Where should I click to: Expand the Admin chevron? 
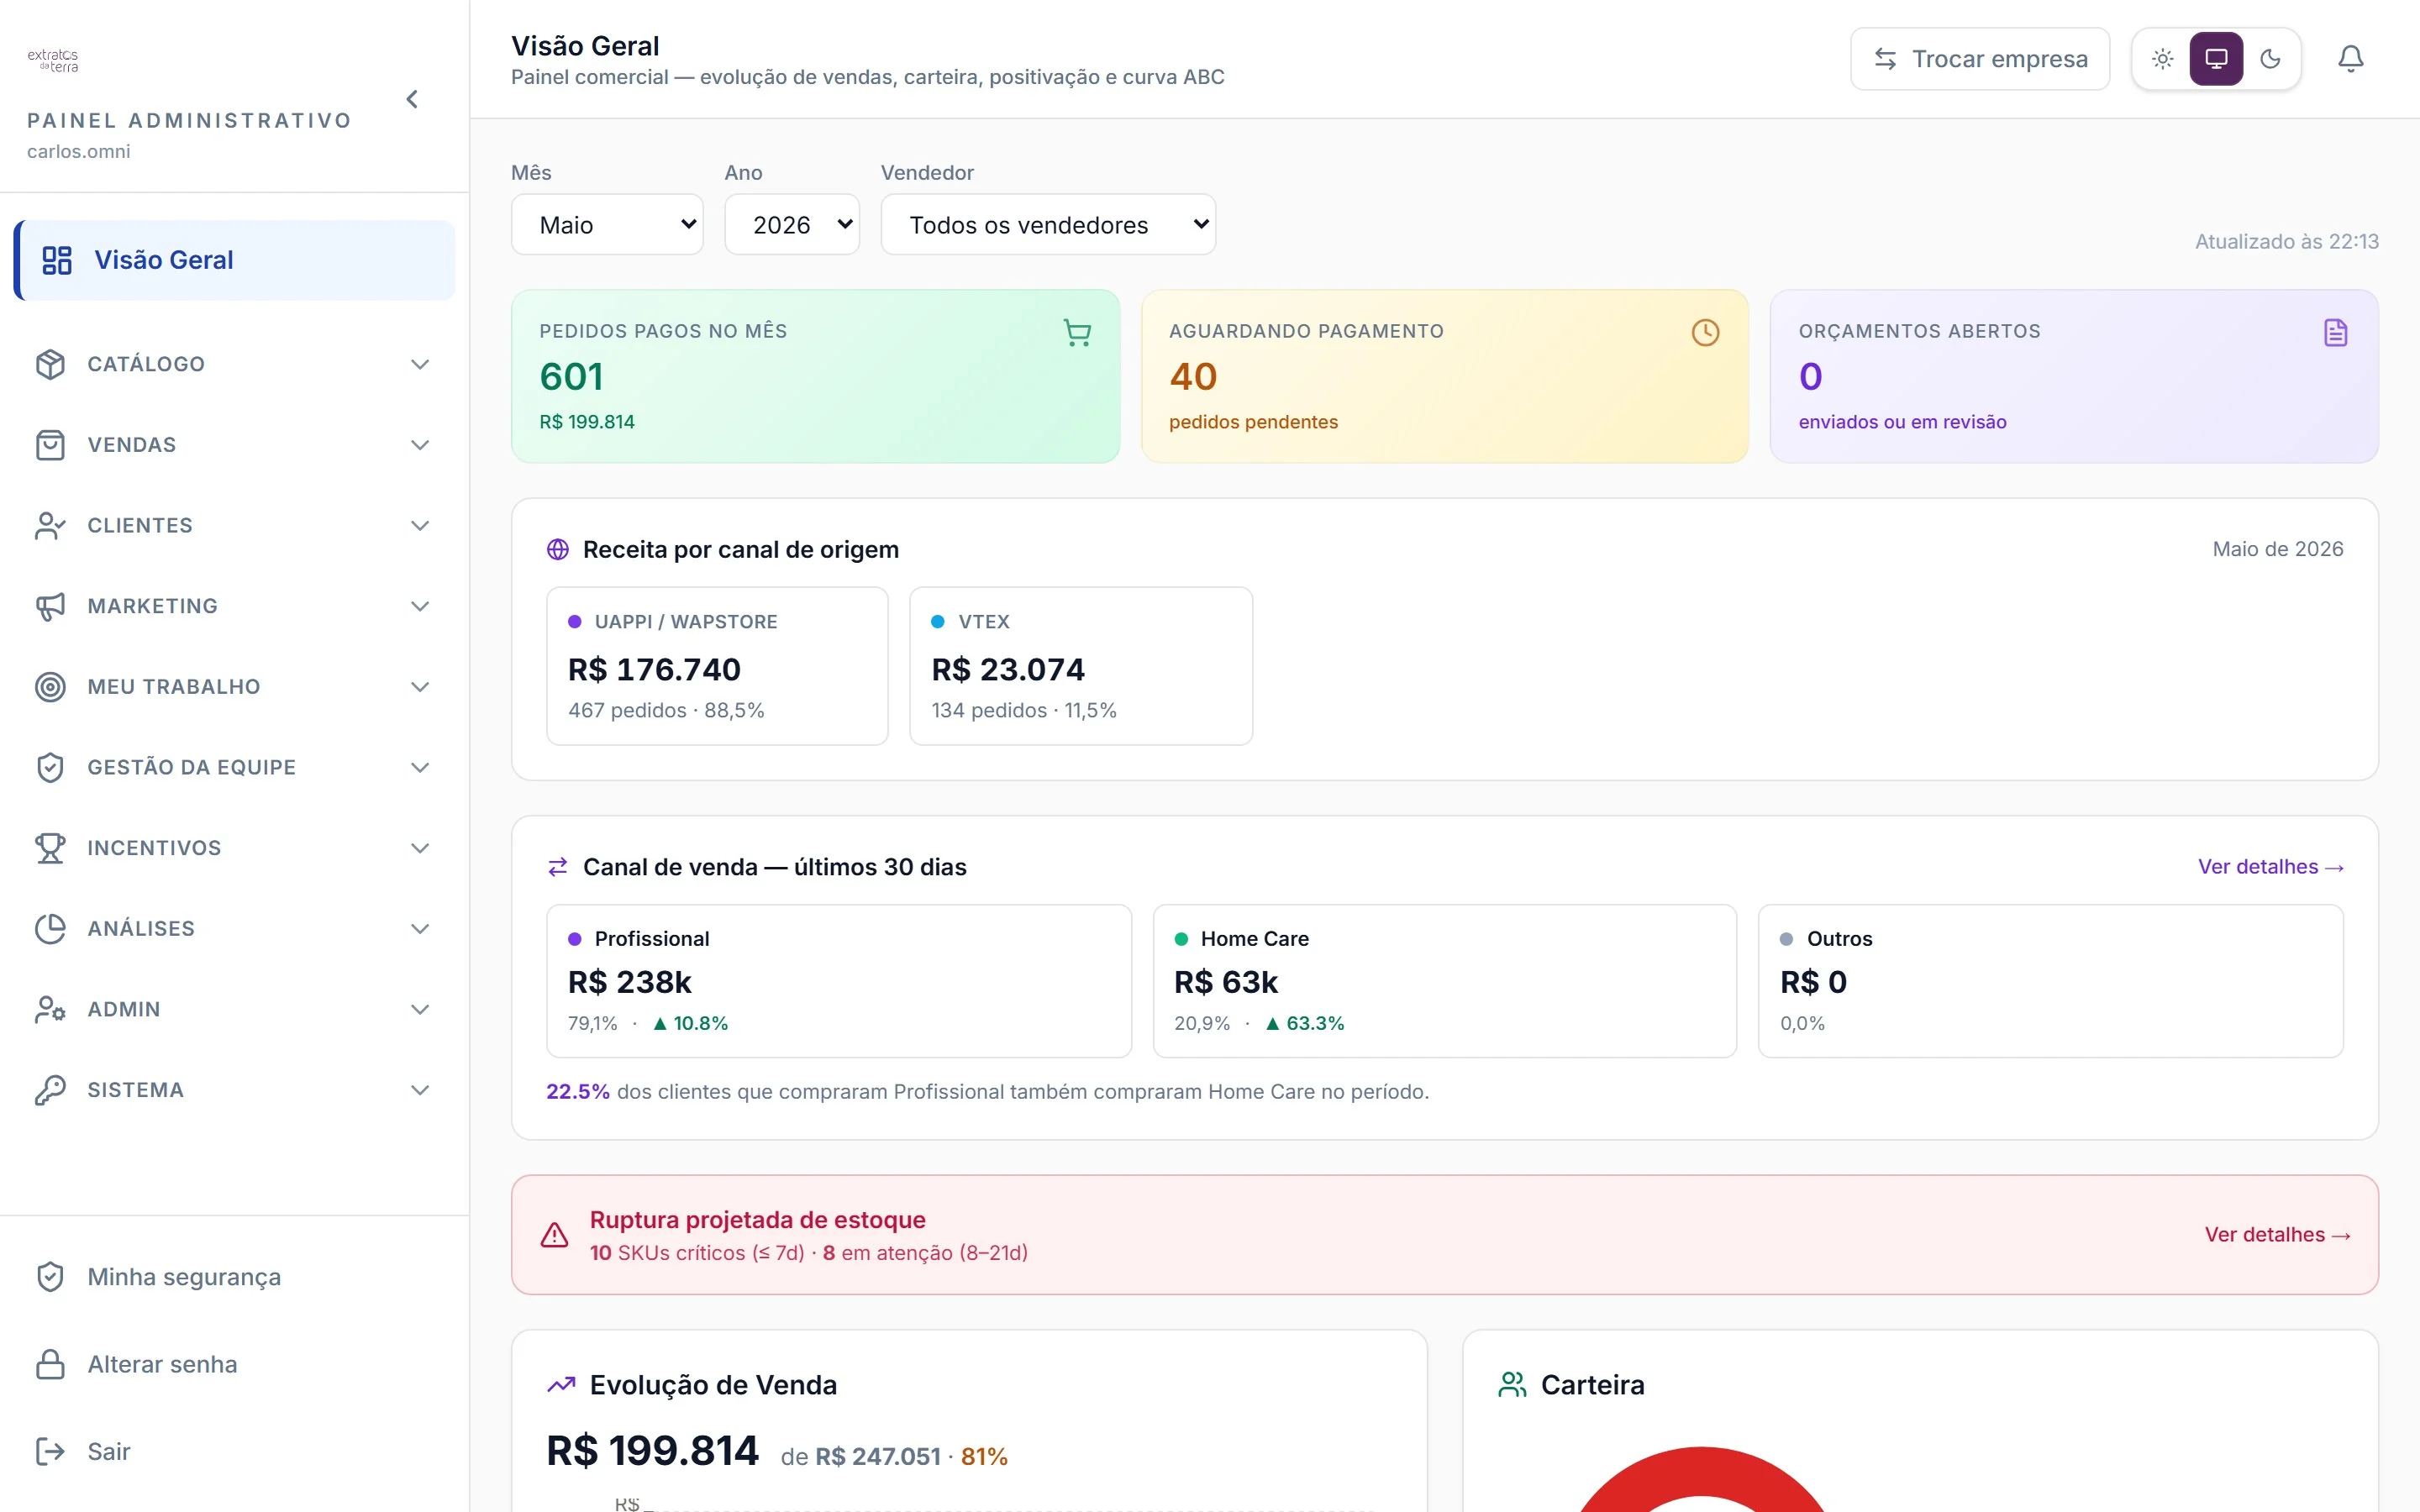click(420, 1009)
